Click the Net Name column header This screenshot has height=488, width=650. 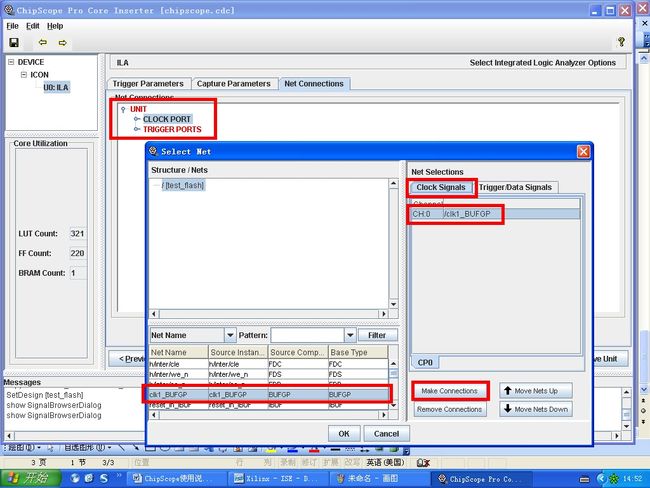click(x=179, y=352)
